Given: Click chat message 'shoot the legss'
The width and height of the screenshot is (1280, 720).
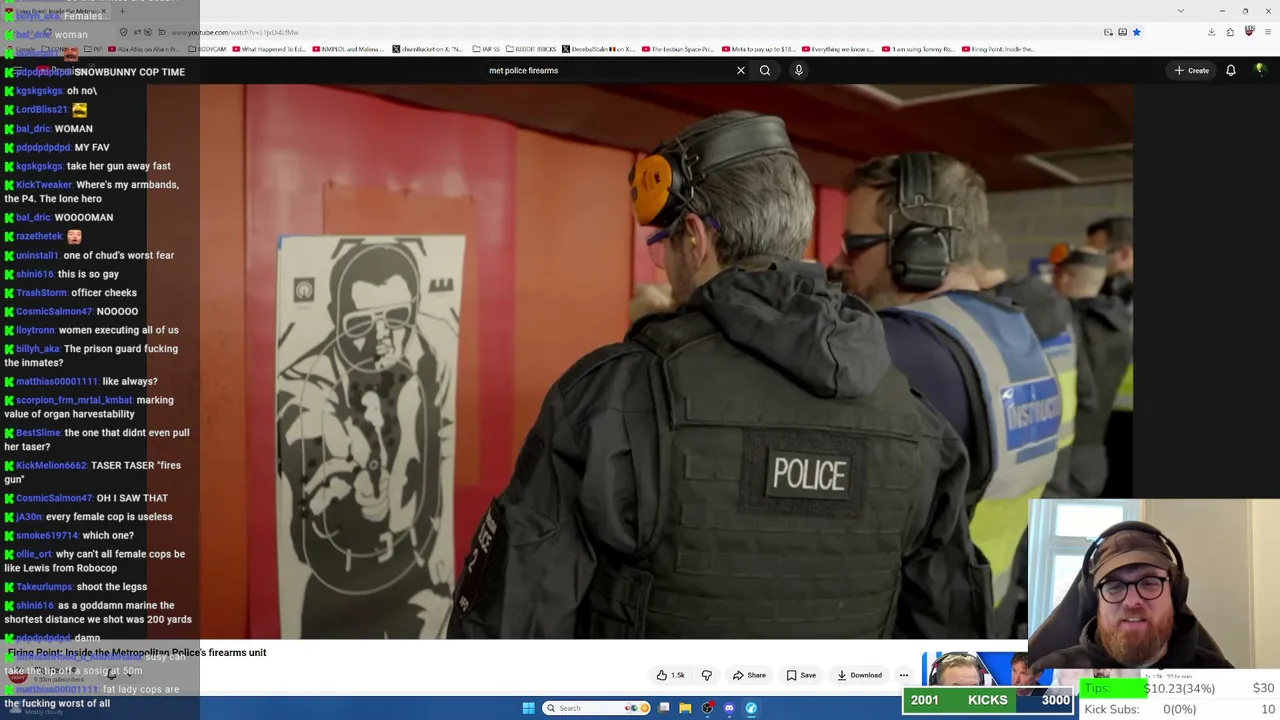Looking at the screenshot, I should click(112, 587).
